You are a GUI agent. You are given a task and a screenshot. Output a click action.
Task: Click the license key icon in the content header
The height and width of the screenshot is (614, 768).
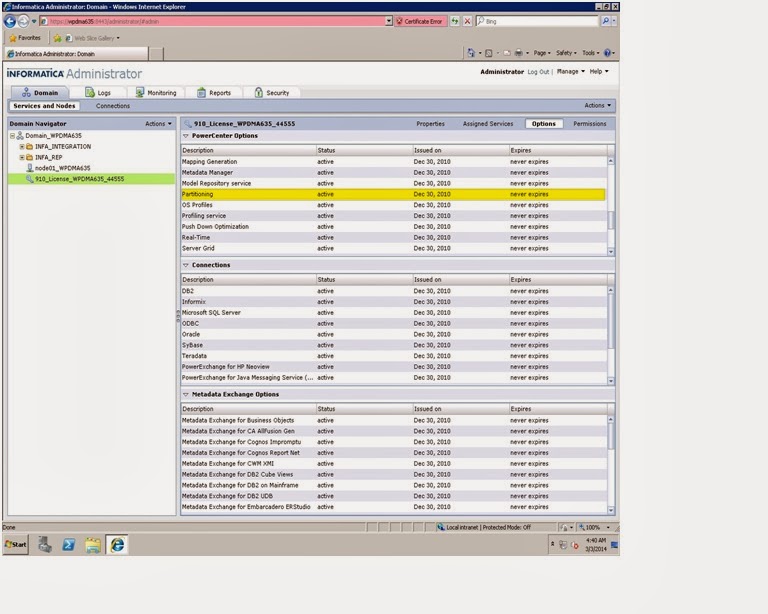click(x=188, y=124)
